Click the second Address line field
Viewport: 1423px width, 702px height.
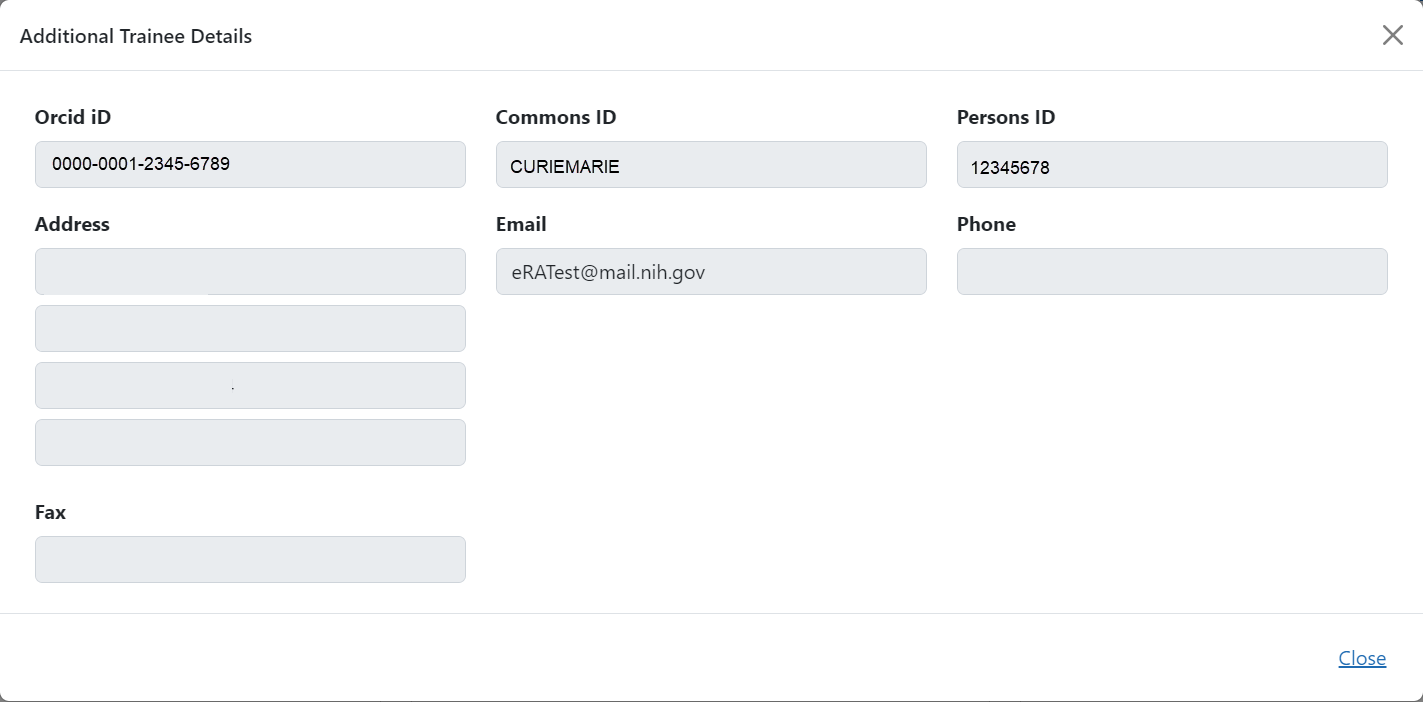[250, 328]
